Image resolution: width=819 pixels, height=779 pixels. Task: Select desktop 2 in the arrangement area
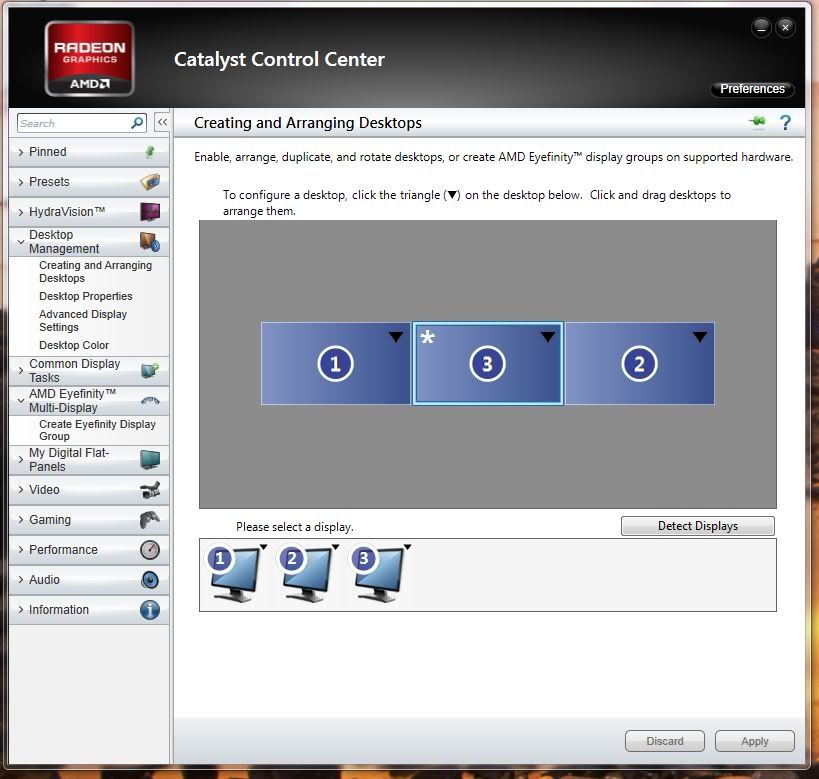coord(640,364)
